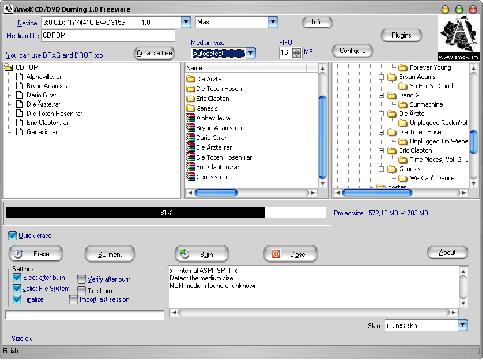Screen dimensions: 483x361
Task: Select the Dario G.rar archive icon in file list
Action: 191,138
